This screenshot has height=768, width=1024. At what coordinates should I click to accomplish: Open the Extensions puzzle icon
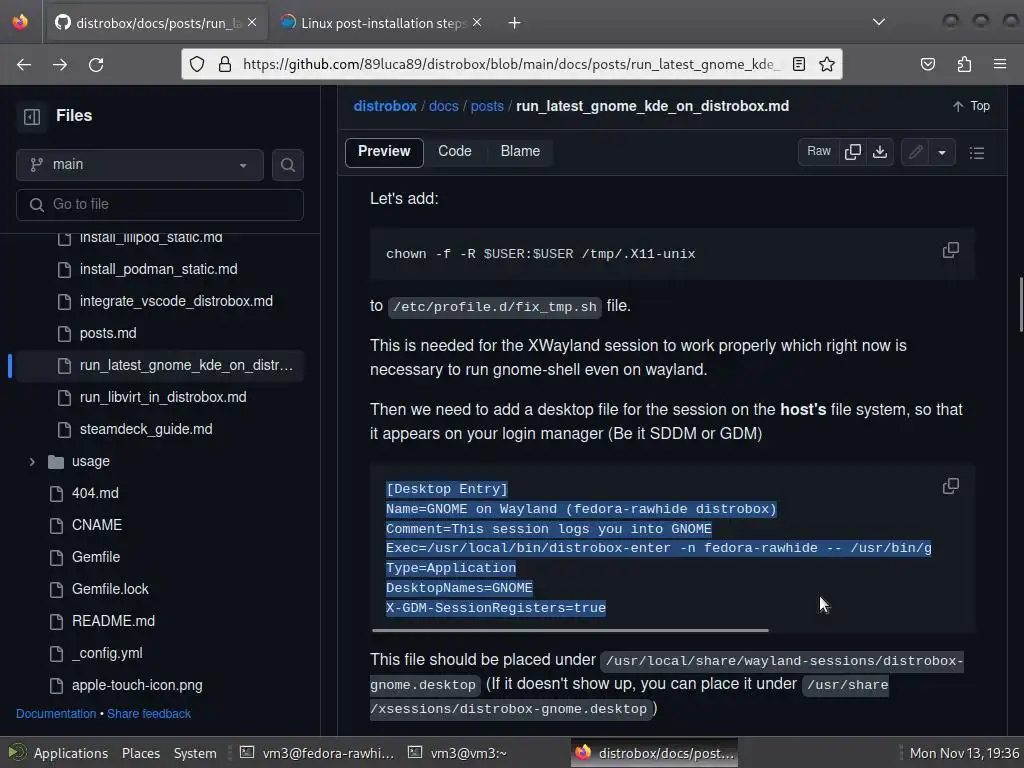coord(964,64)
